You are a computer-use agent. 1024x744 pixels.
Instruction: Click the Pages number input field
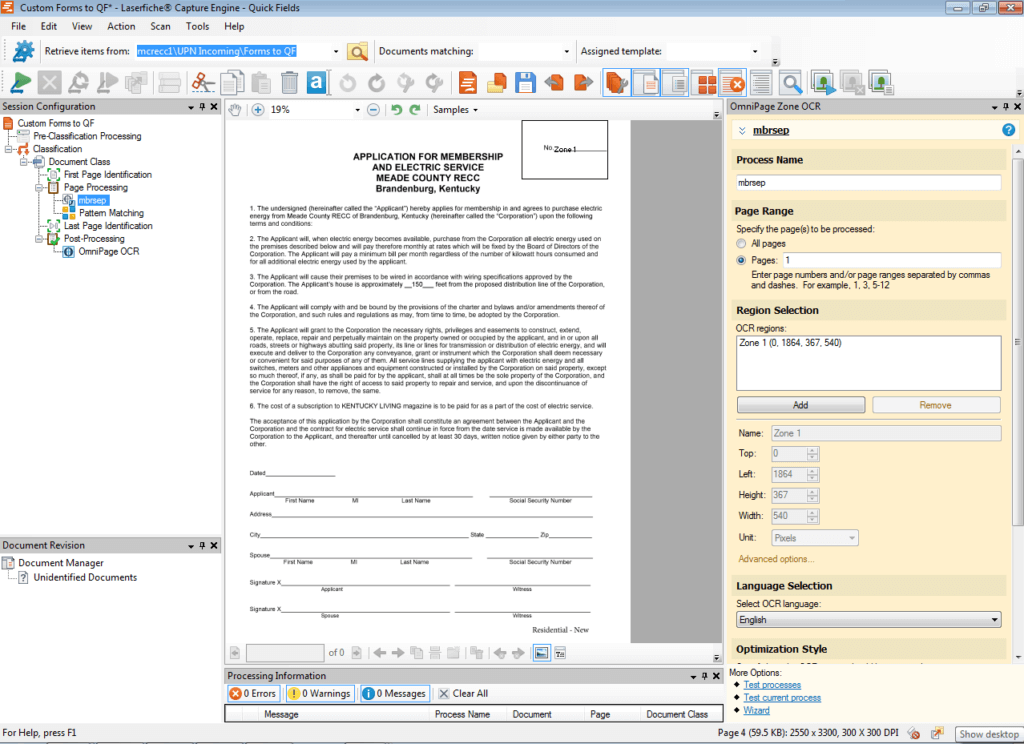(x=891, y=260)
